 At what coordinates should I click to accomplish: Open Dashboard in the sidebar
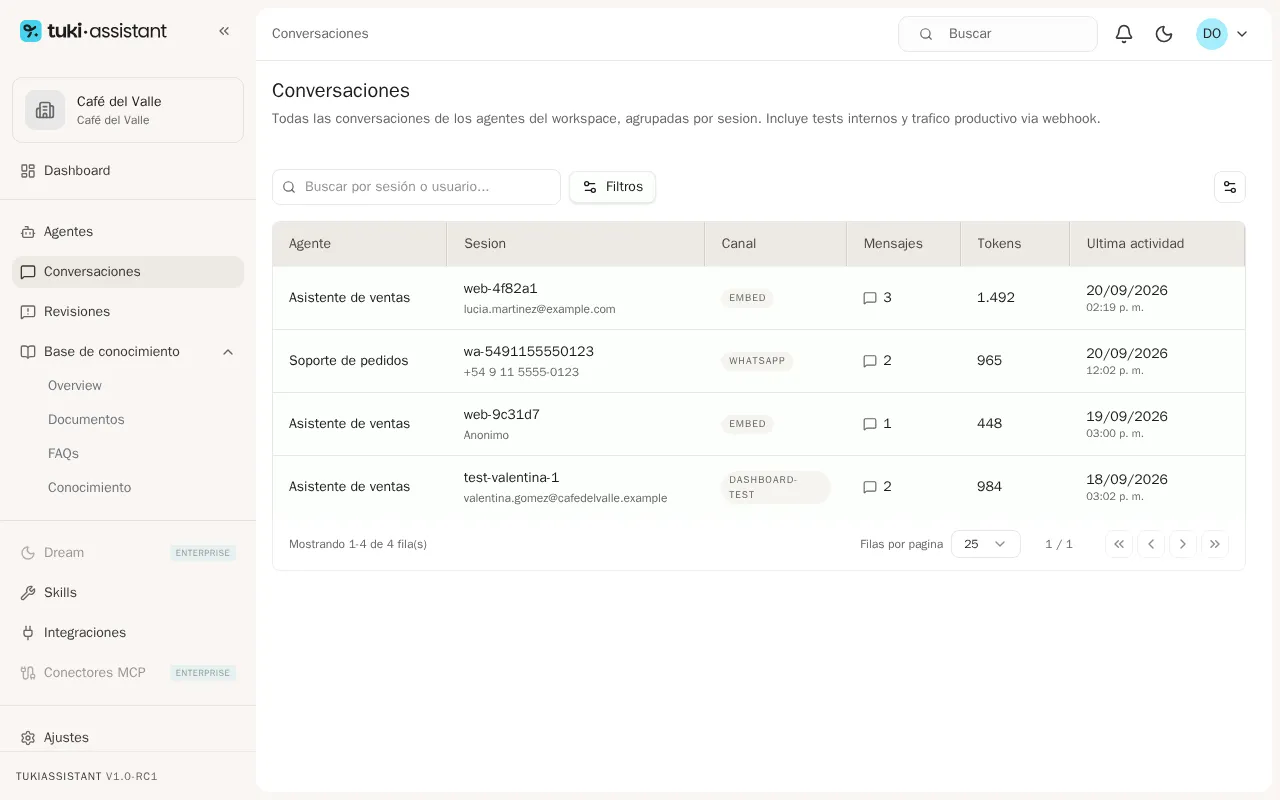pyautogui.click(x=128, y=171)
